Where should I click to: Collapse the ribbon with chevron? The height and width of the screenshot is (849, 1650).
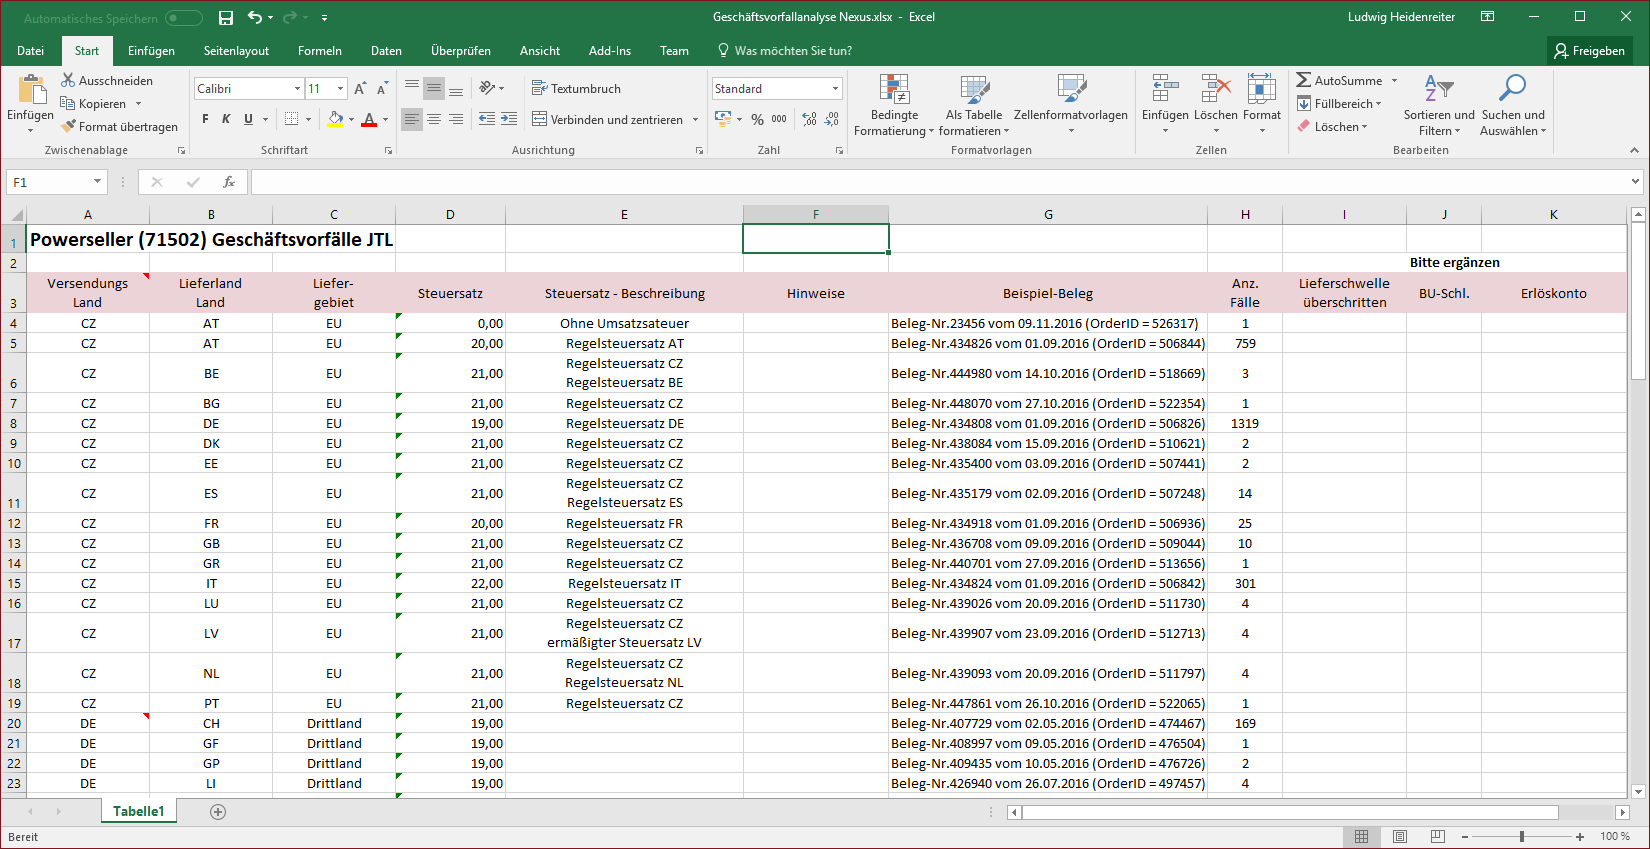(1634, 150)
